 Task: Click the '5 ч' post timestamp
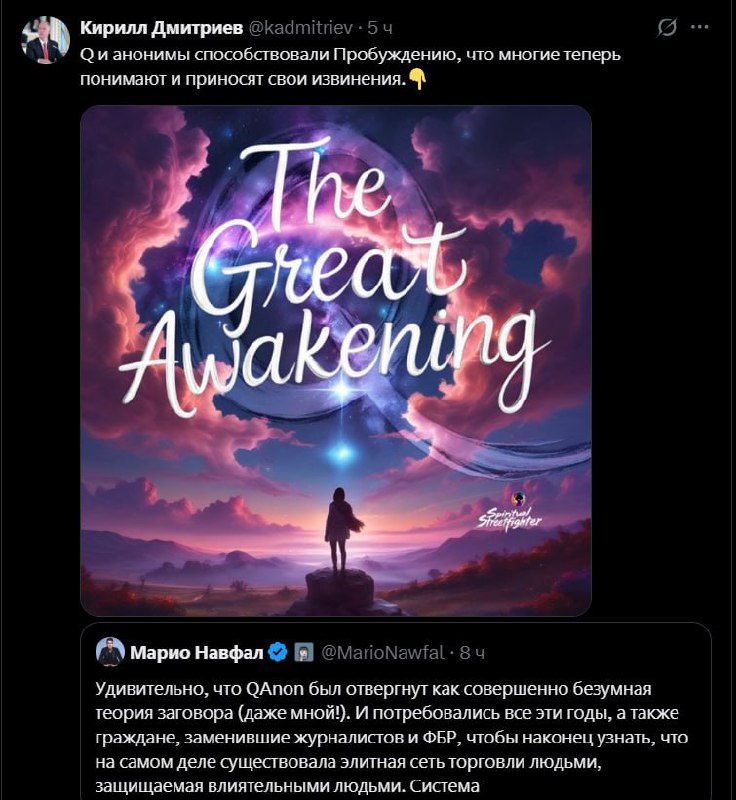tap(380, 28)
